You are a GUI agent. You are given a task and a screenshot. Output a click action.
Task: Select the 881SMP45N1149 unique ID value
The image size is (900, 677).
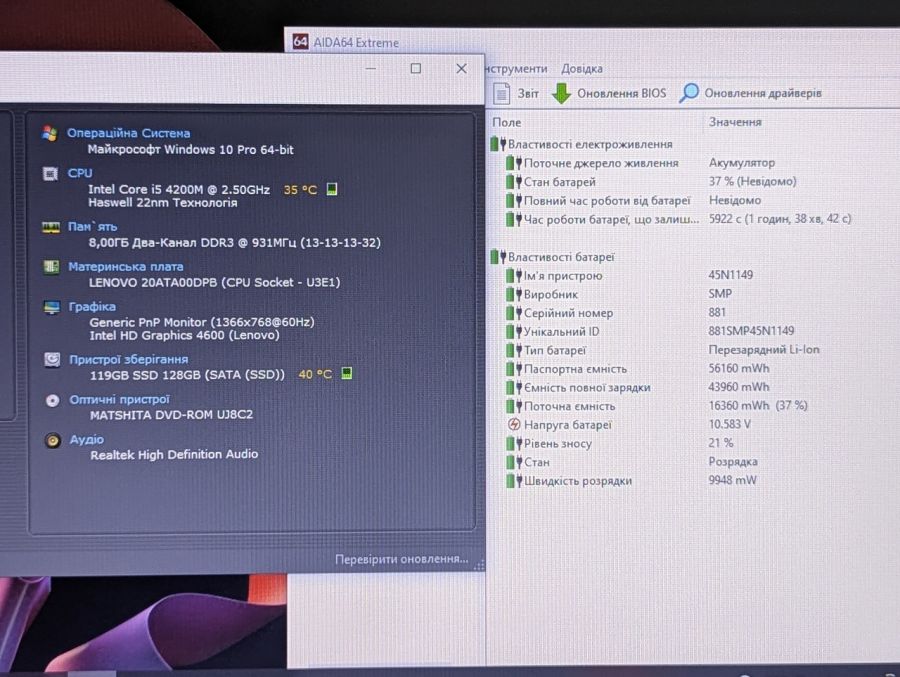tap(751, 331)
